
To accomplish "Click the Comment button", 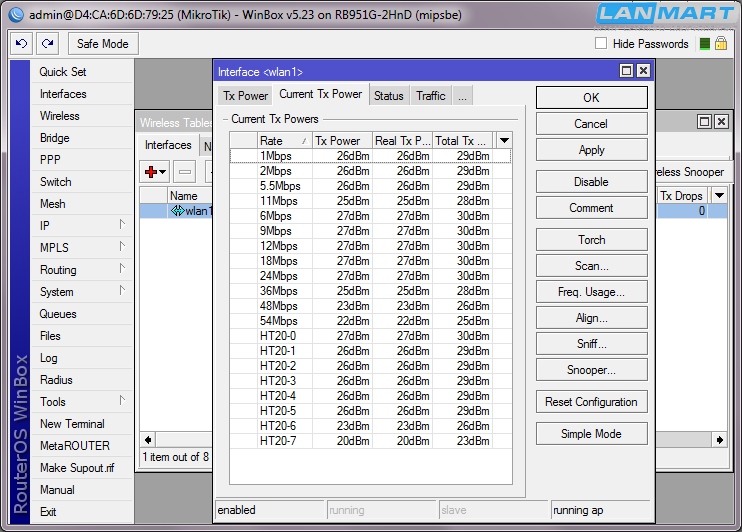I will coord(592,208).
